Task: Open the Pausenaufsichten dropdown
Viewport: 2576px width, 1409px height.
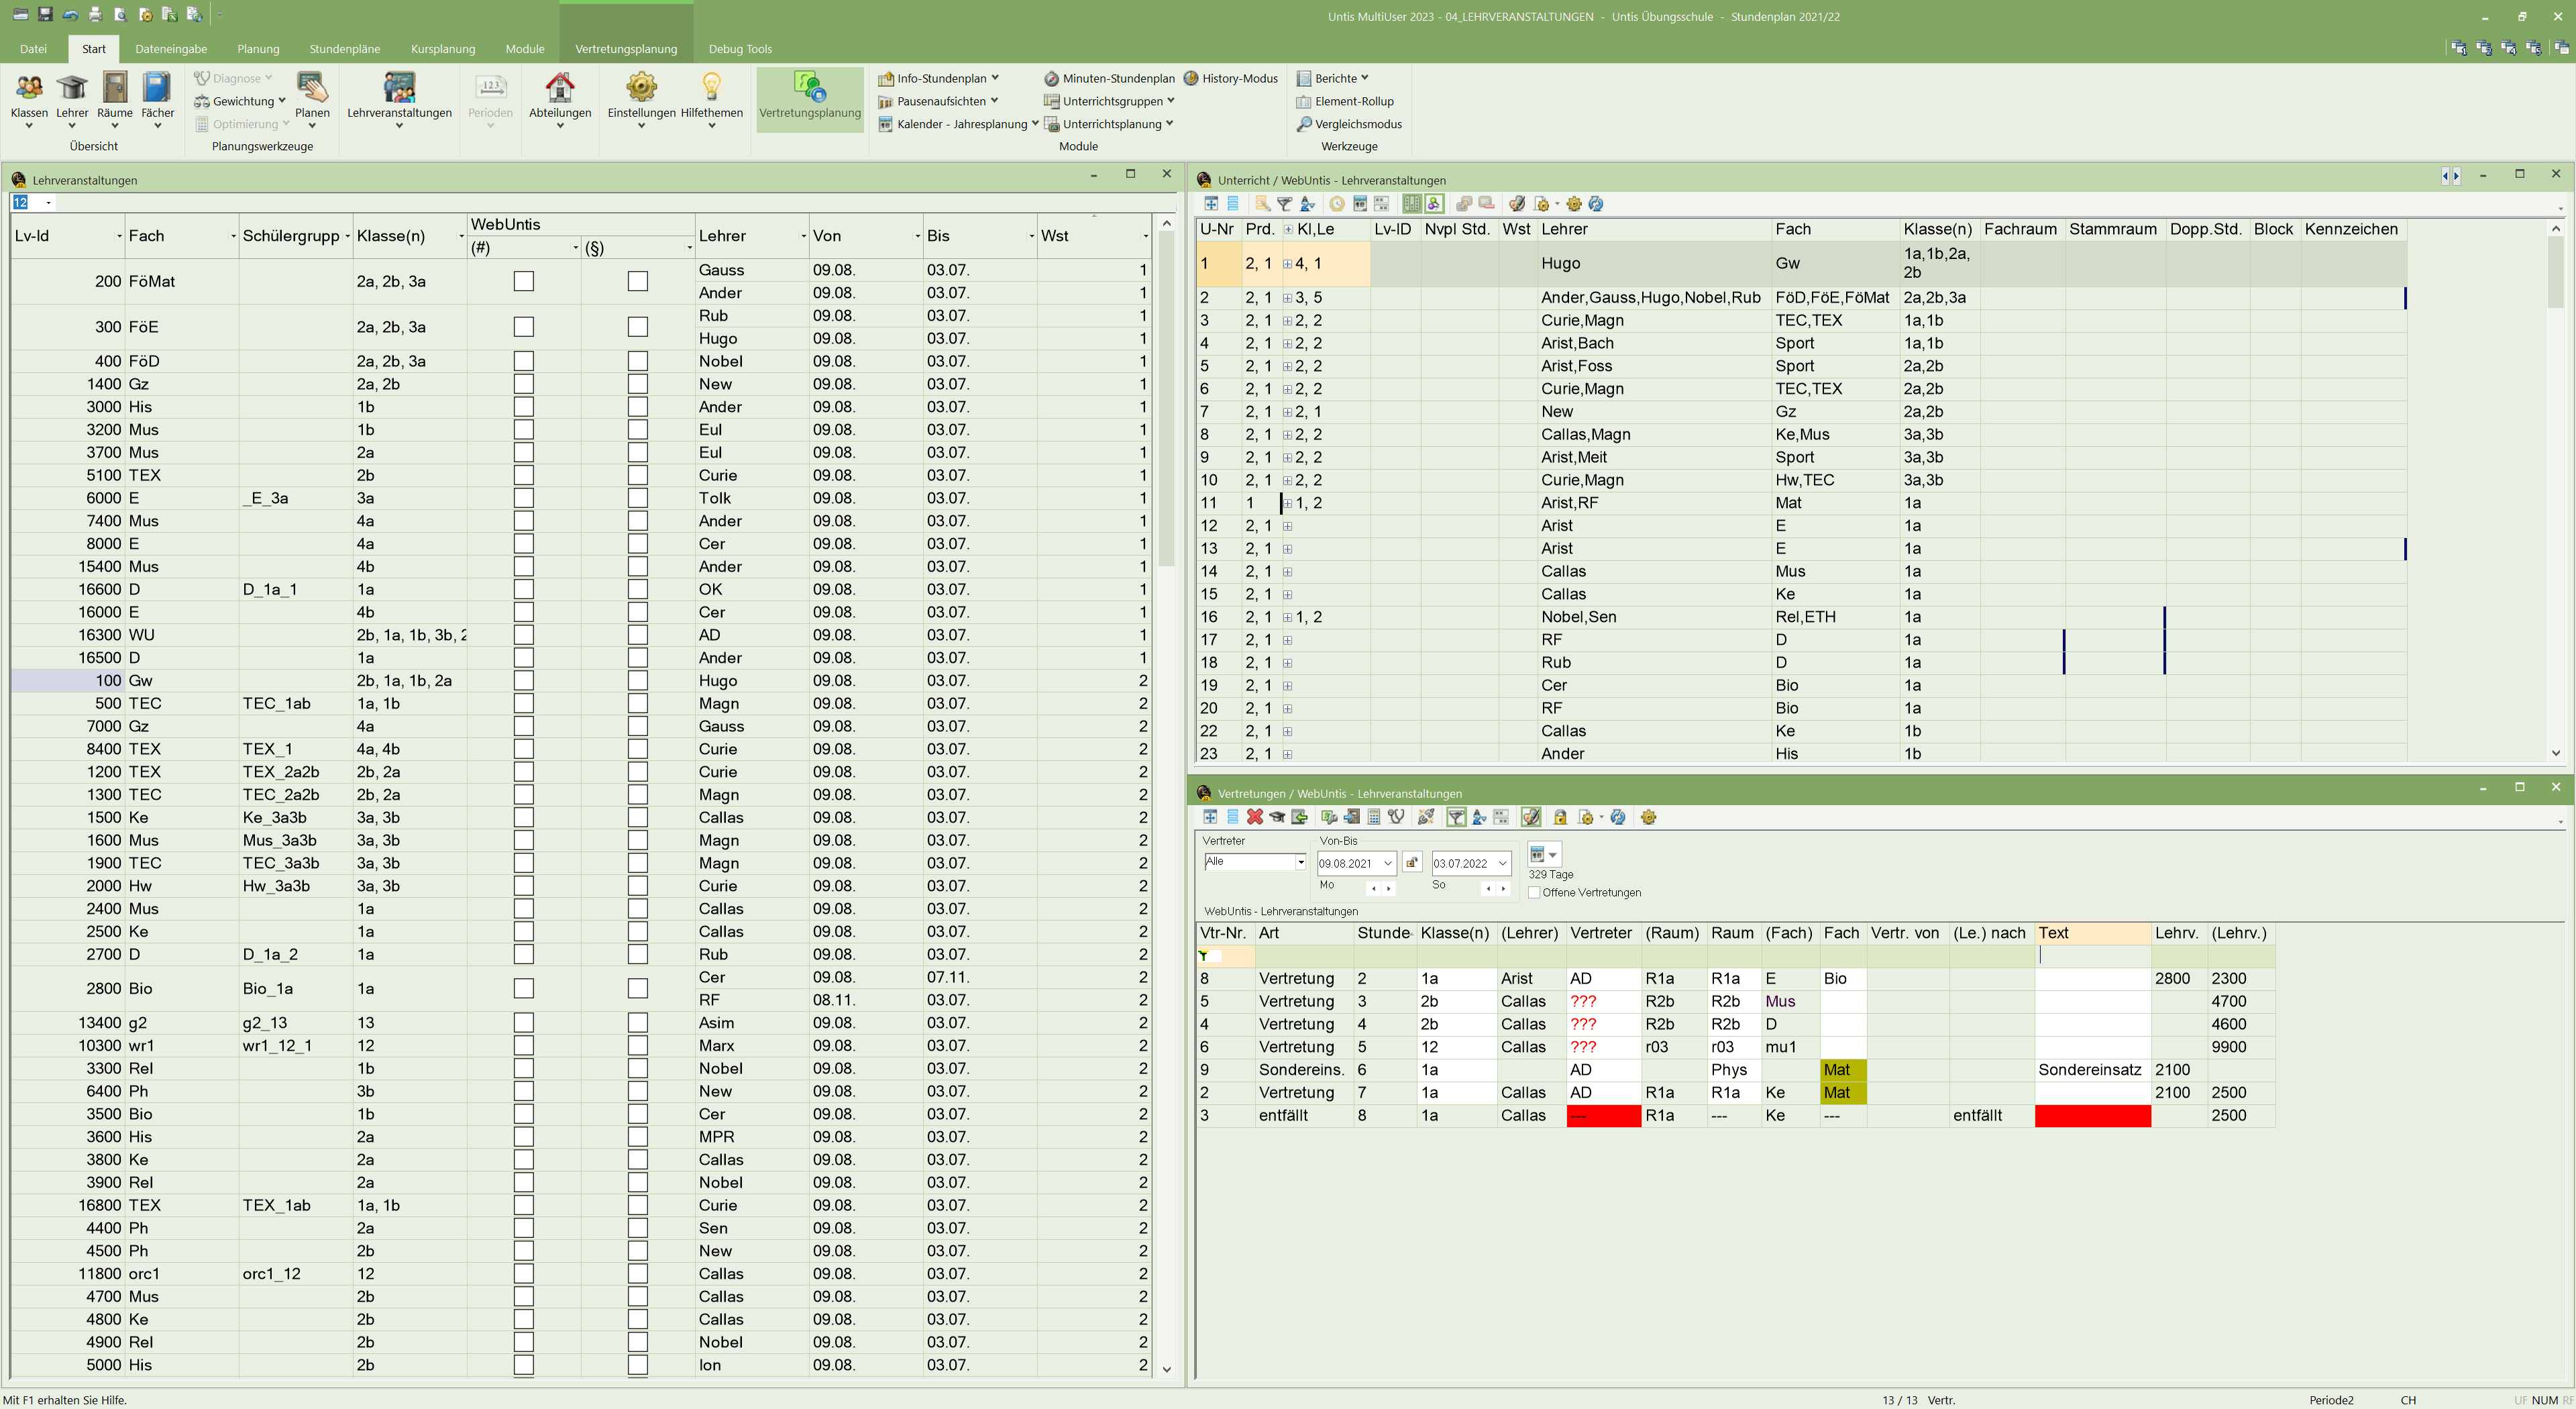Action: click(939, 101)
